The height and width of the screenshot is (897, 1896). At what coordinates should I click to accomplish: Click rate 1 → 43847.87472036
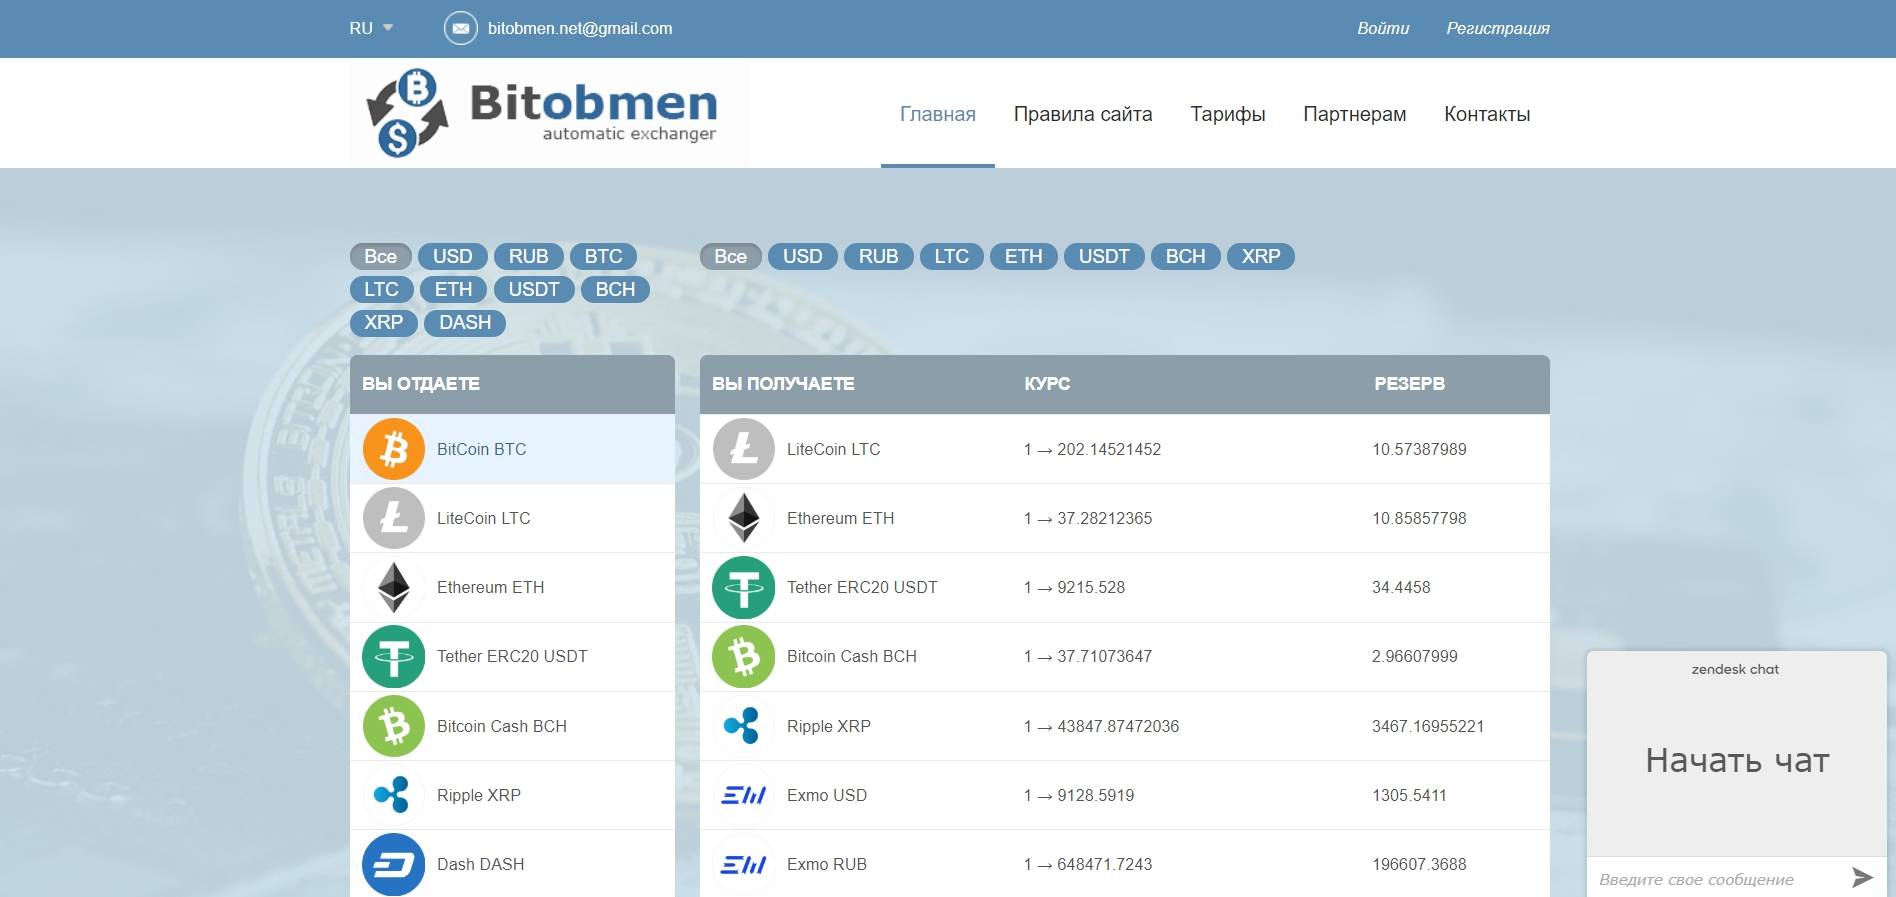1101,726
